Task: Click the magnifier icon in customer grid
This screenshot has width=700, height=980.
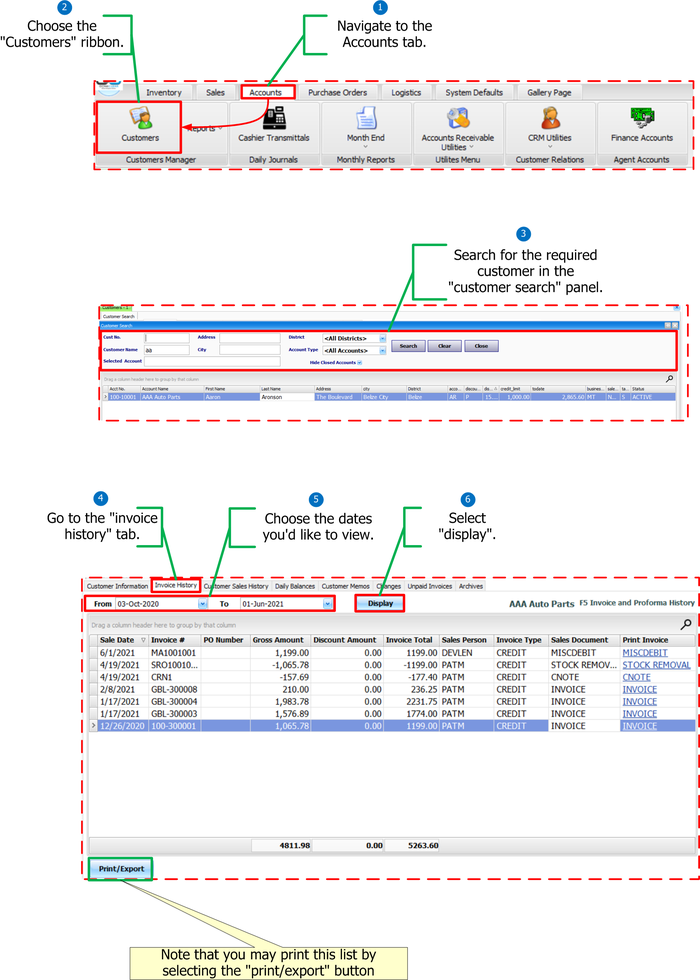Action: pyautogui.click(x=669, y=379)
